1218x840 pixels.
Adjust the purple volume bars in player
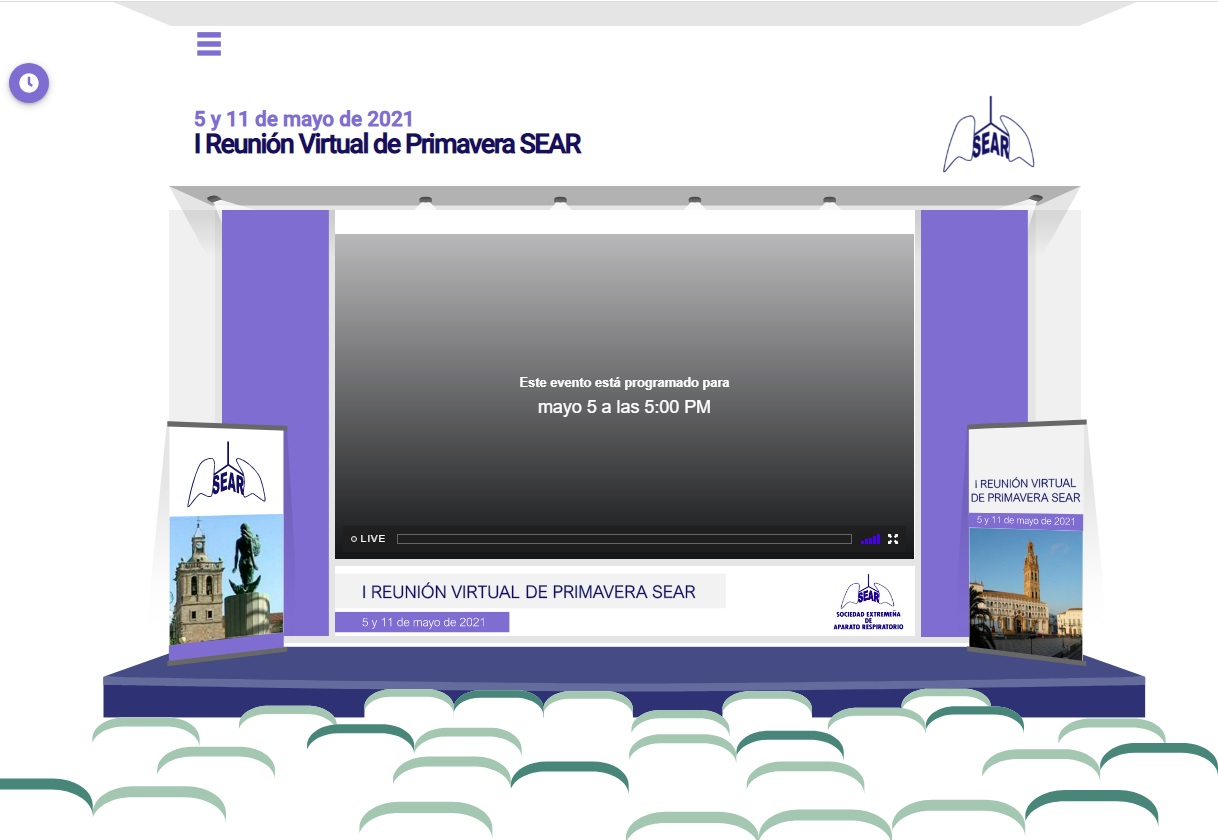pos(870,539)
